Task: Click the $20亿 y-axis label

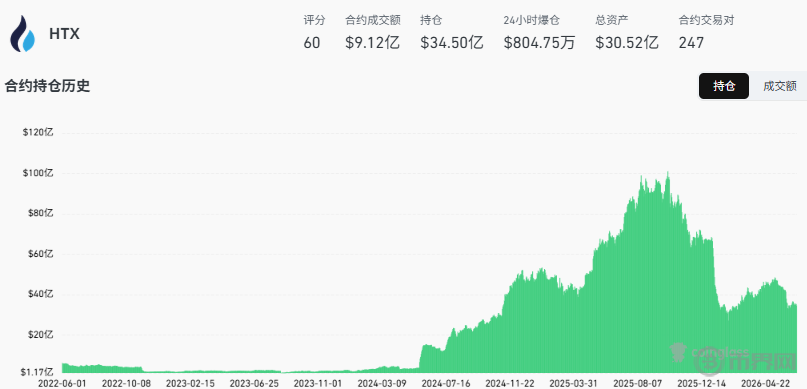Action: pos(40,335)
